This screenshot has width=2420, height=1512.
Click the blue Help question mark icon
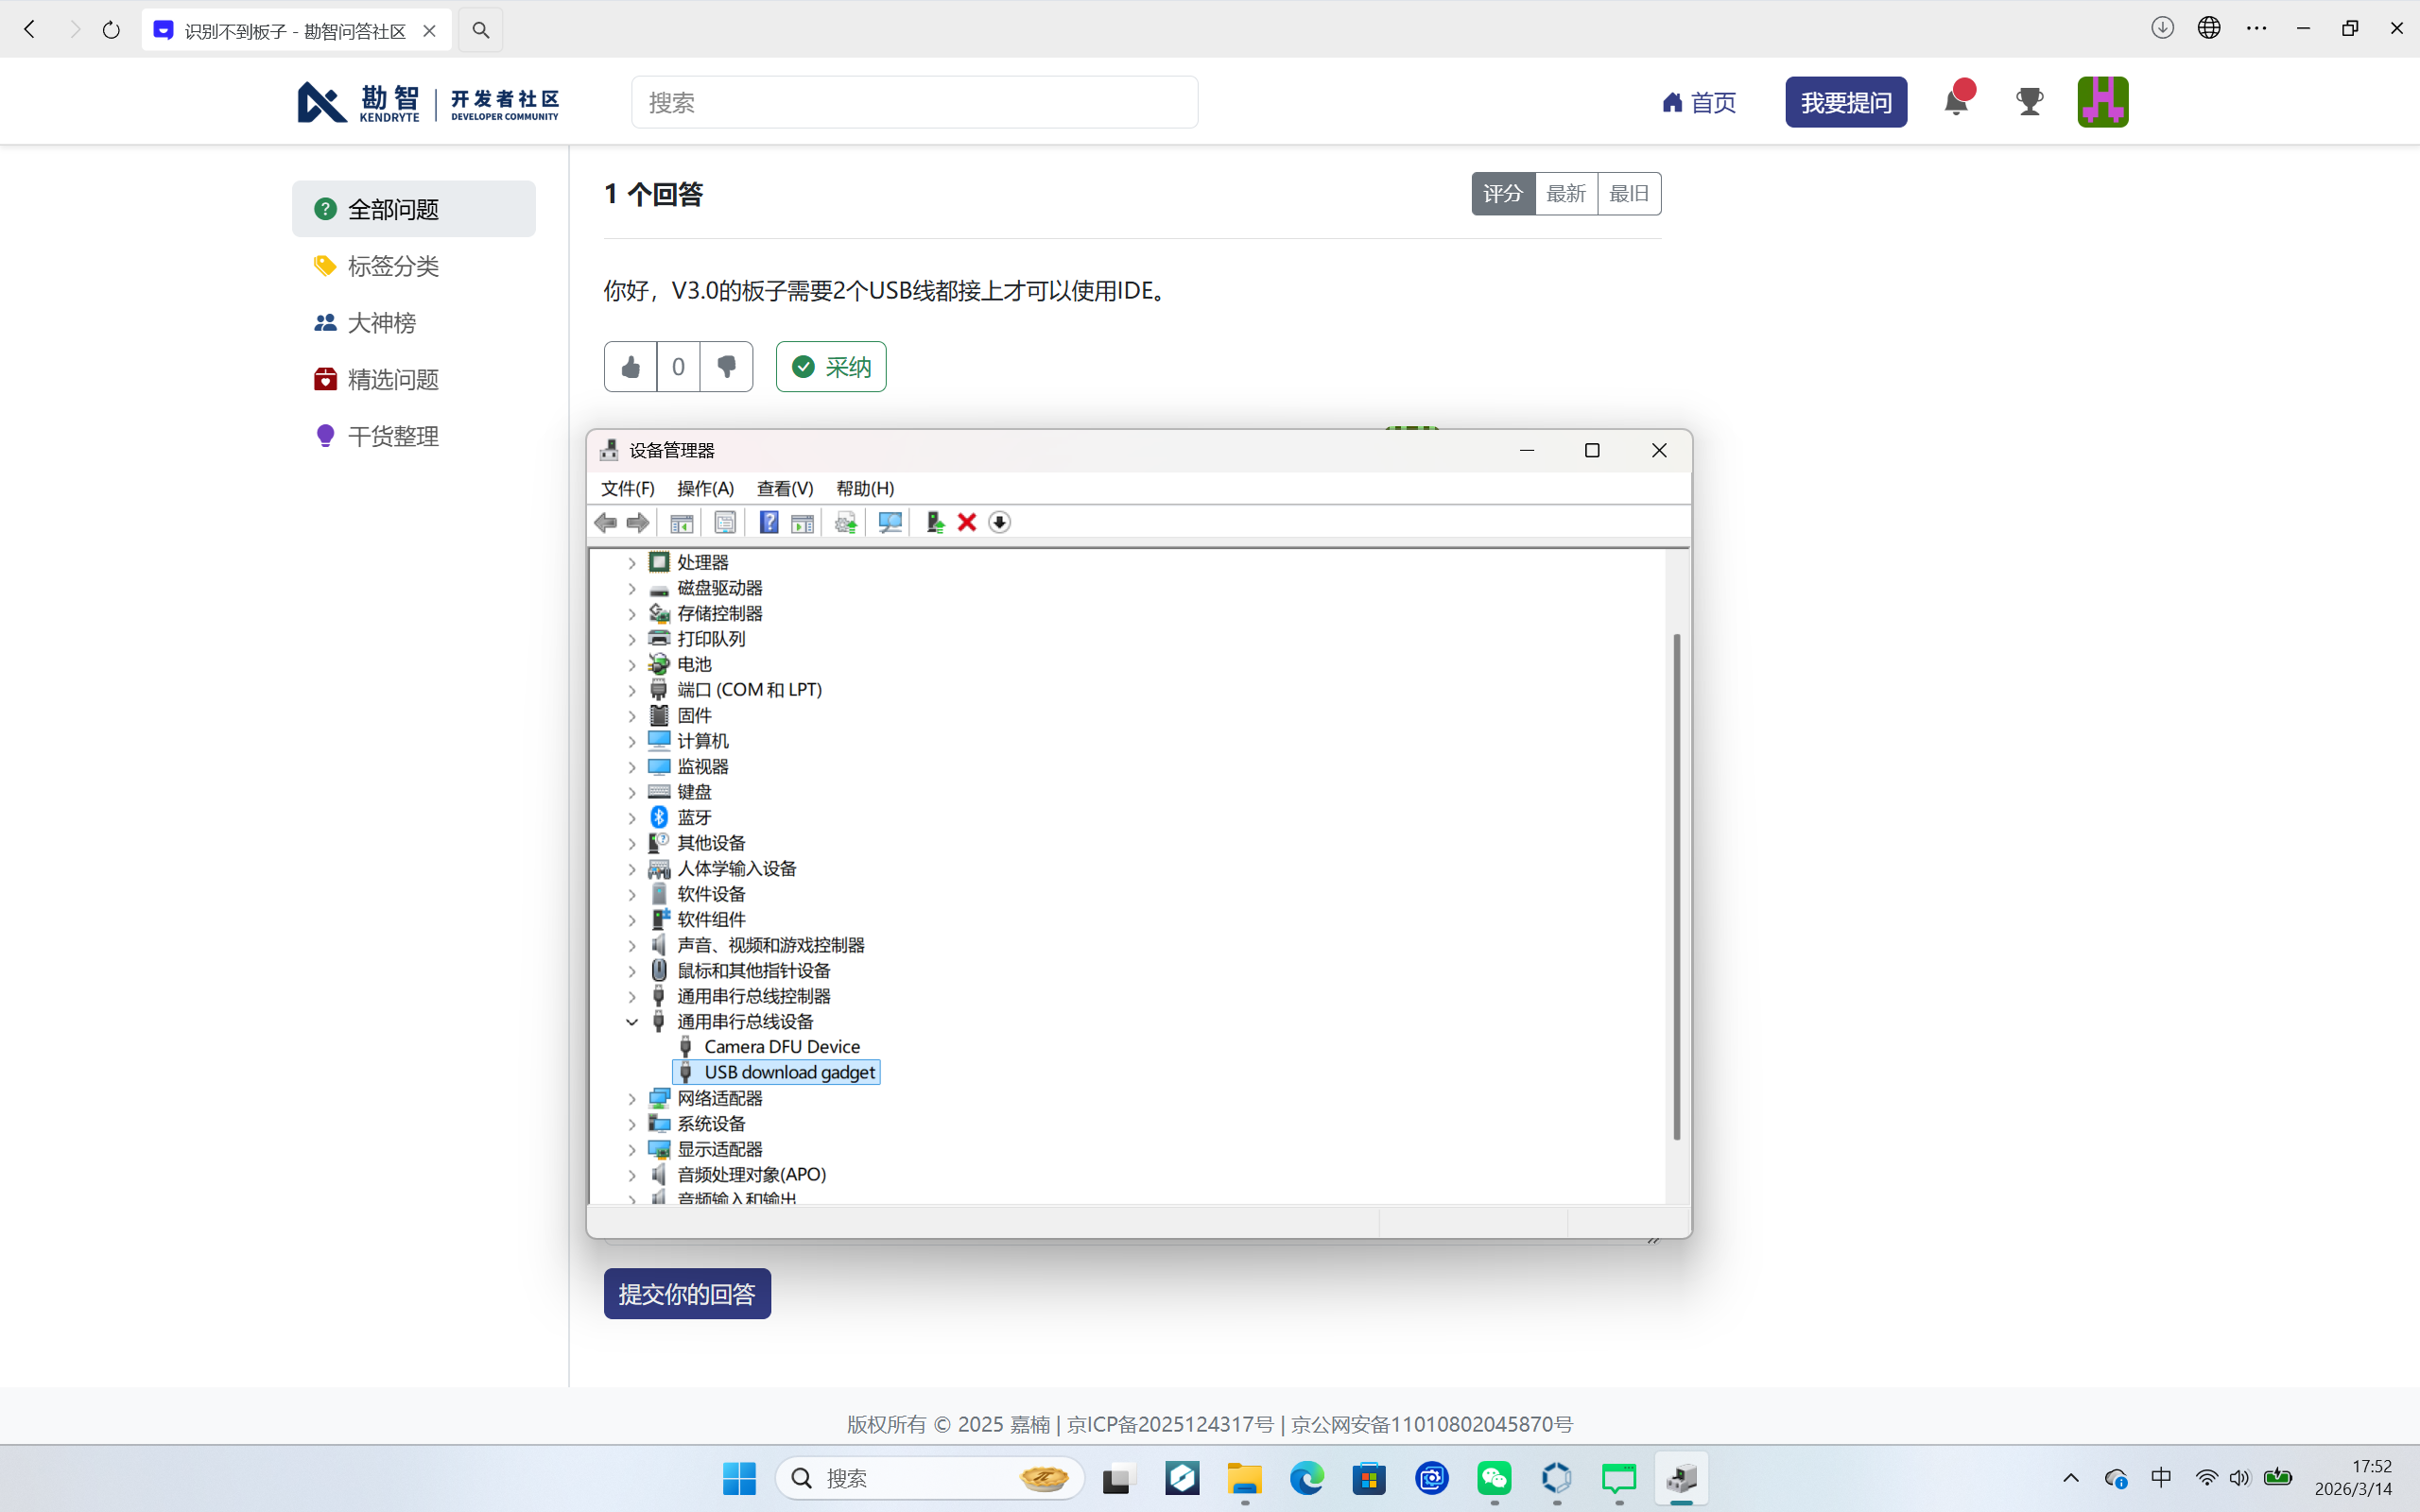[768, 522]
